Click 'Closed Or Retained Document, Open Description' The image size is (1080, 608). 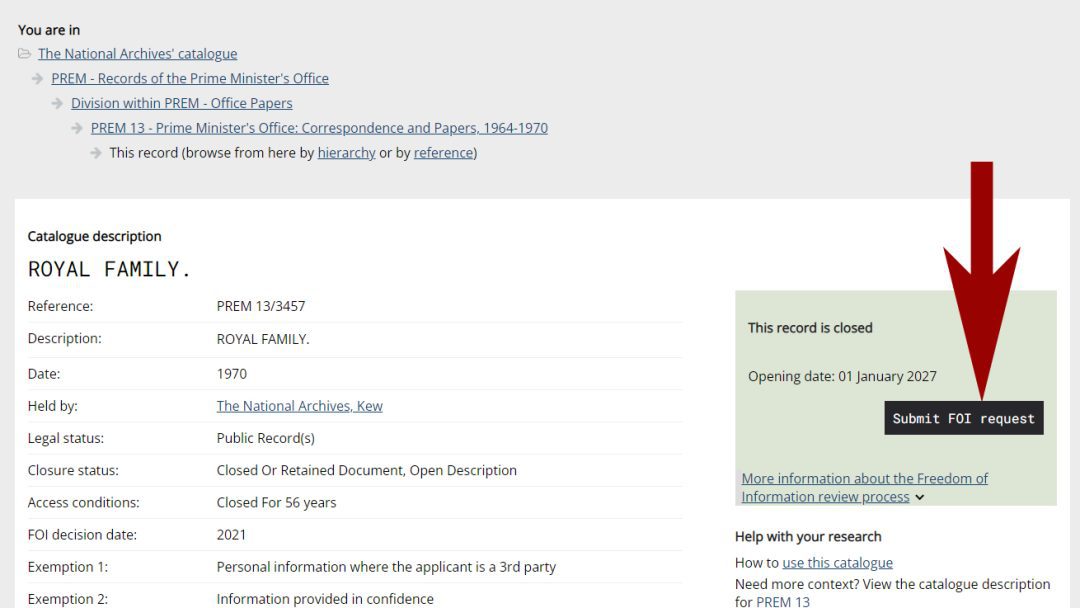(366, 470)
